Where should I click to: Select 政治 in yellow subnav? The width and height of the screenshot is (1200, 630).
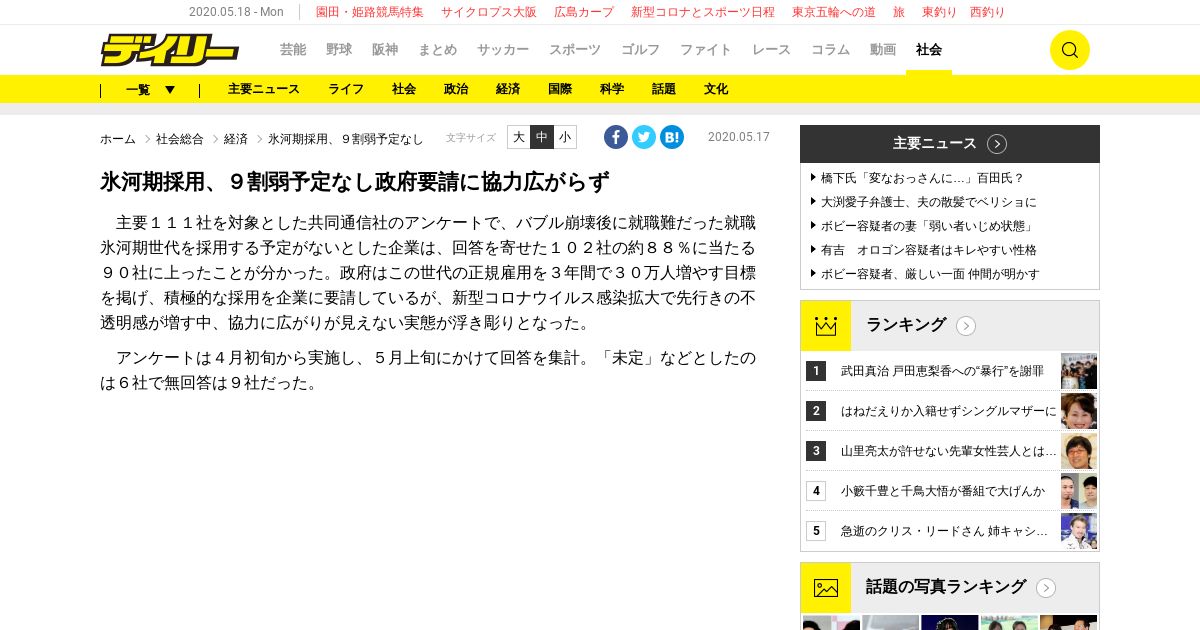coord(456,89)
